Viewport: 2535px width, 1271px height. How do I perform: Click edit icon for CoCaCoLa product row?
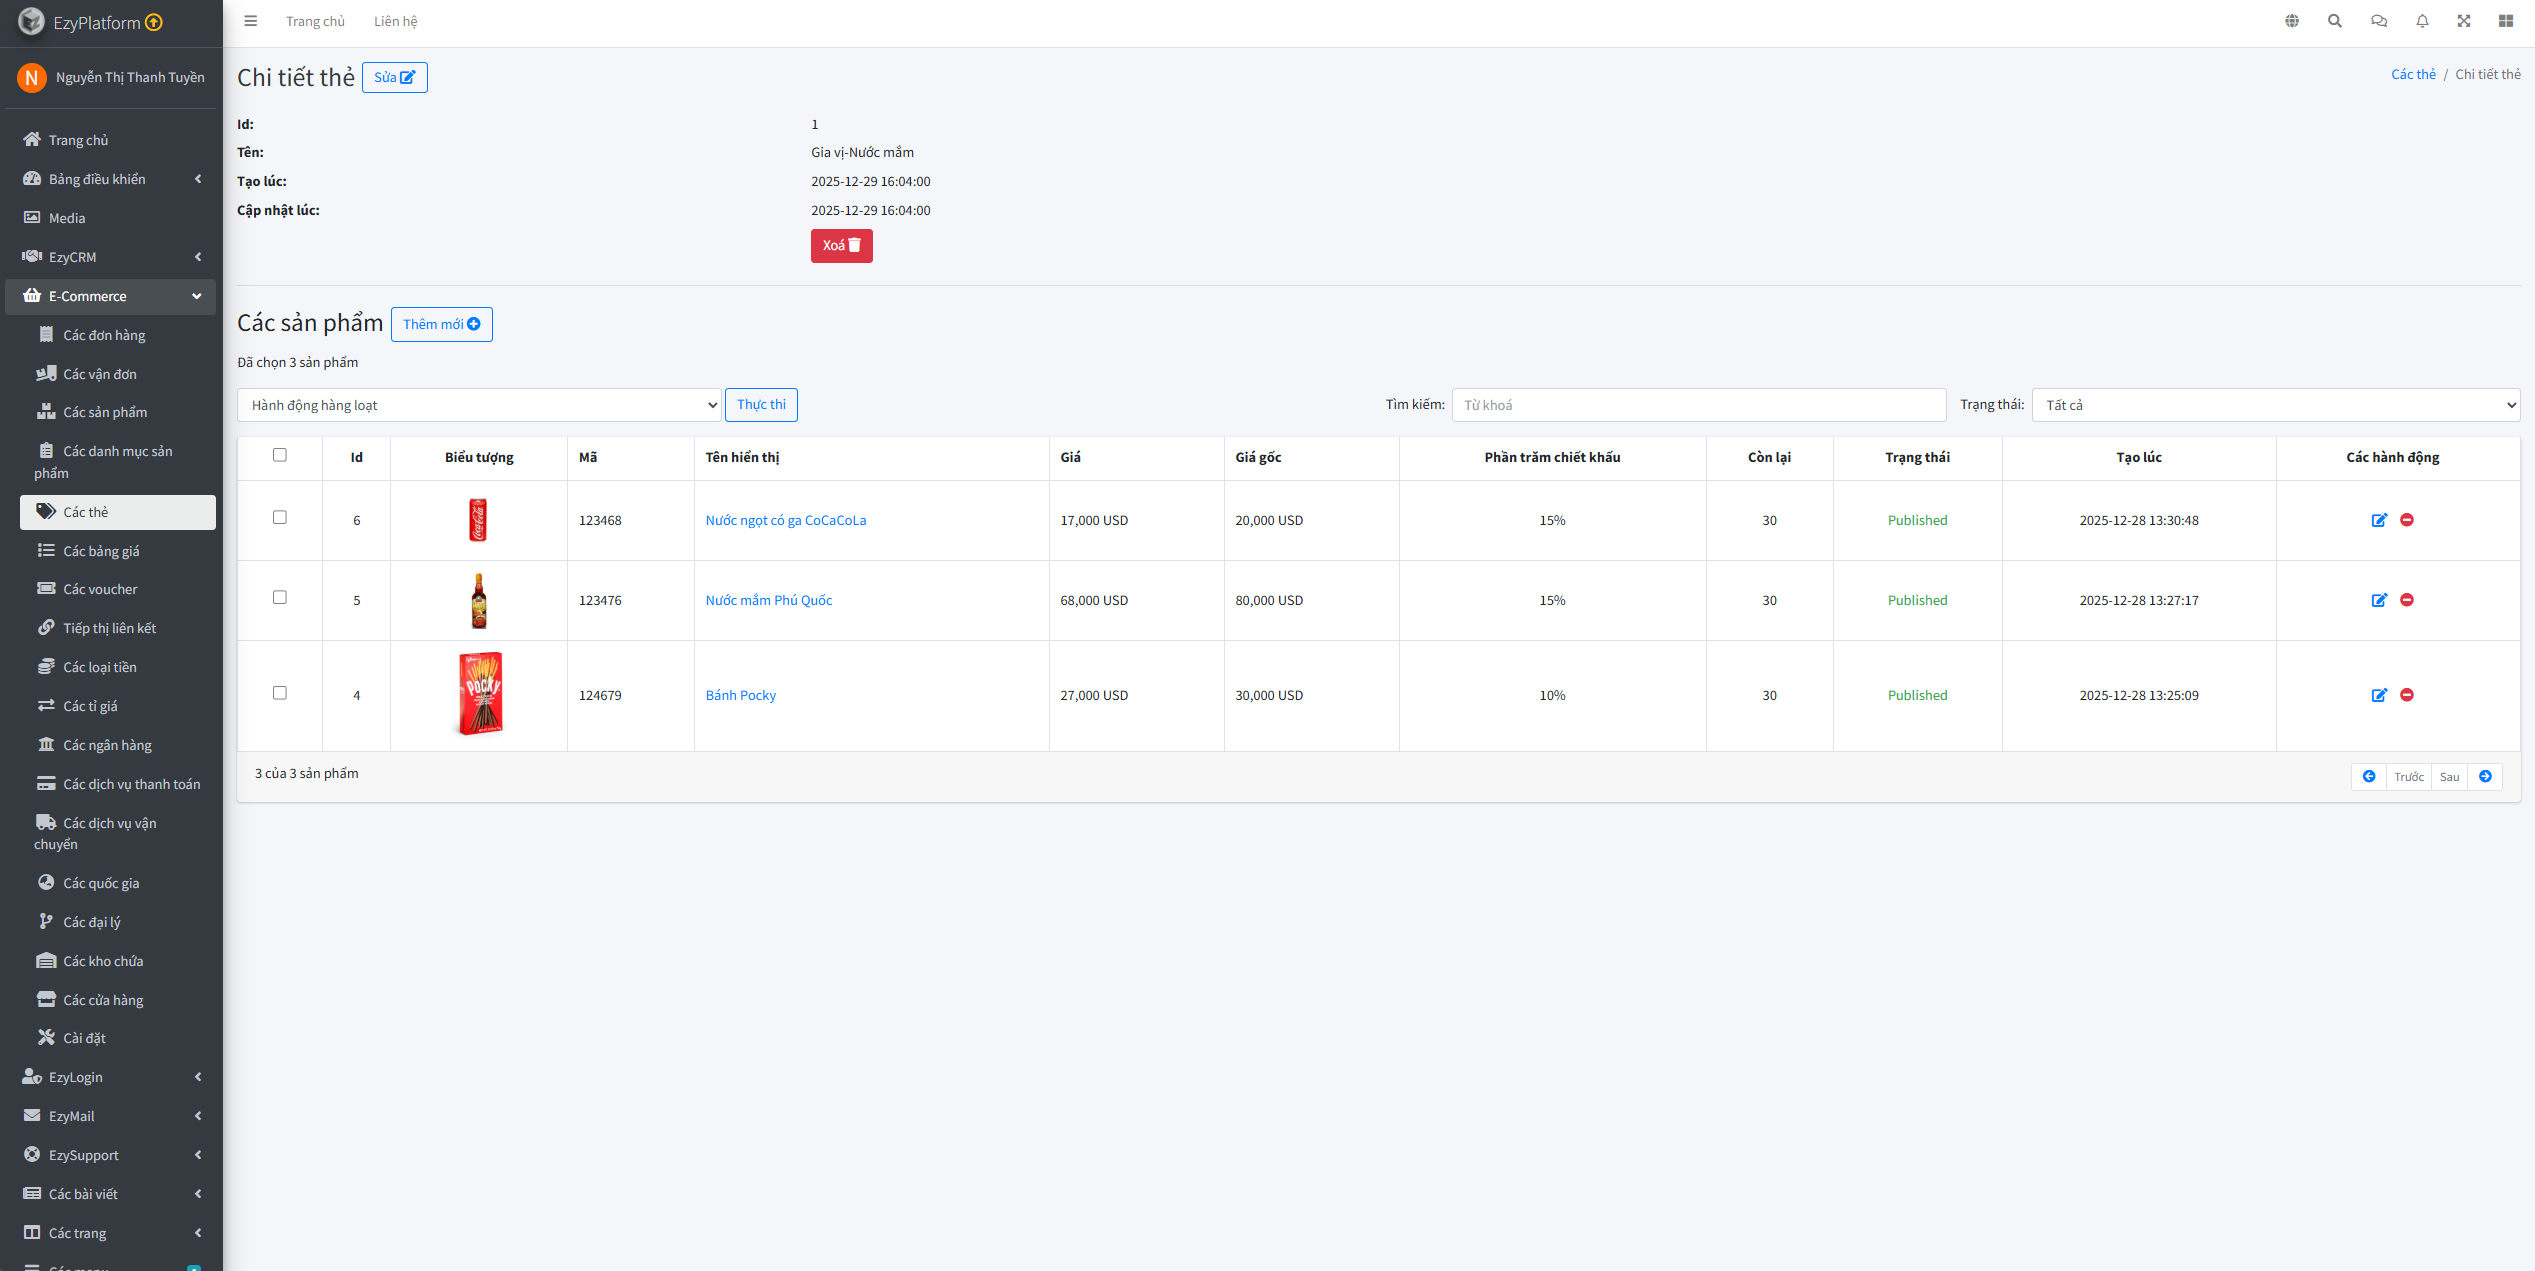tap(2379, 520)
